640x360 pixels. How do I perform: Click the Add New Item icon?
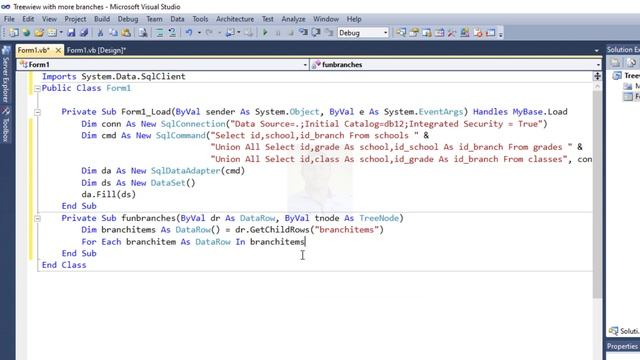[52, 33]
